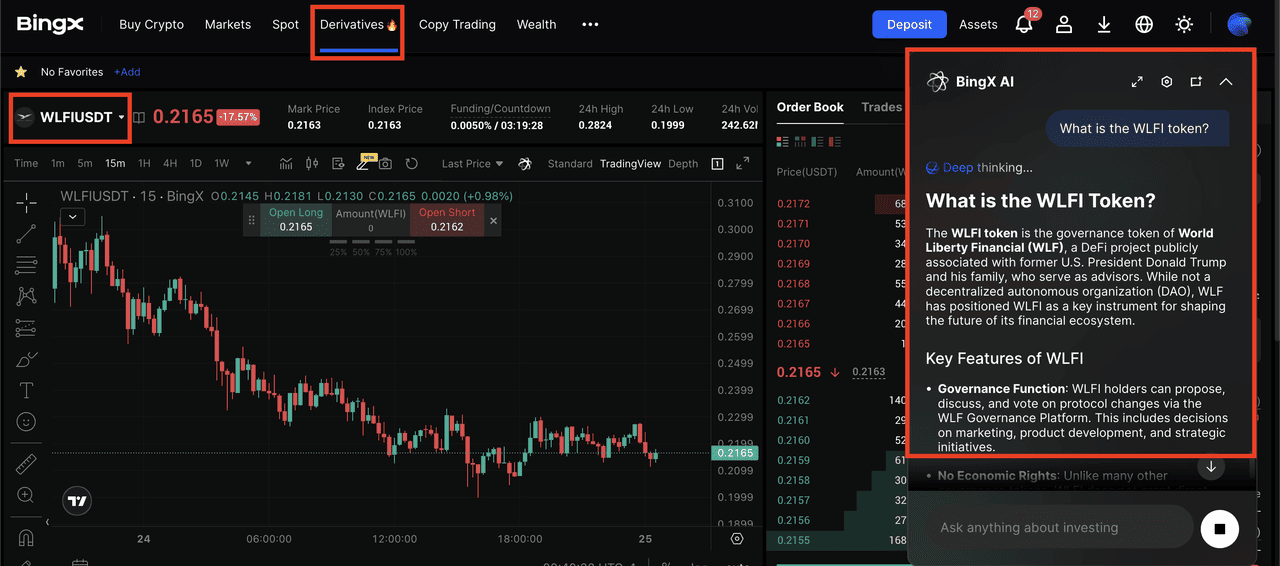
Task: Jump to bottom of AI chat
Action: click(x=1210, y=467)
